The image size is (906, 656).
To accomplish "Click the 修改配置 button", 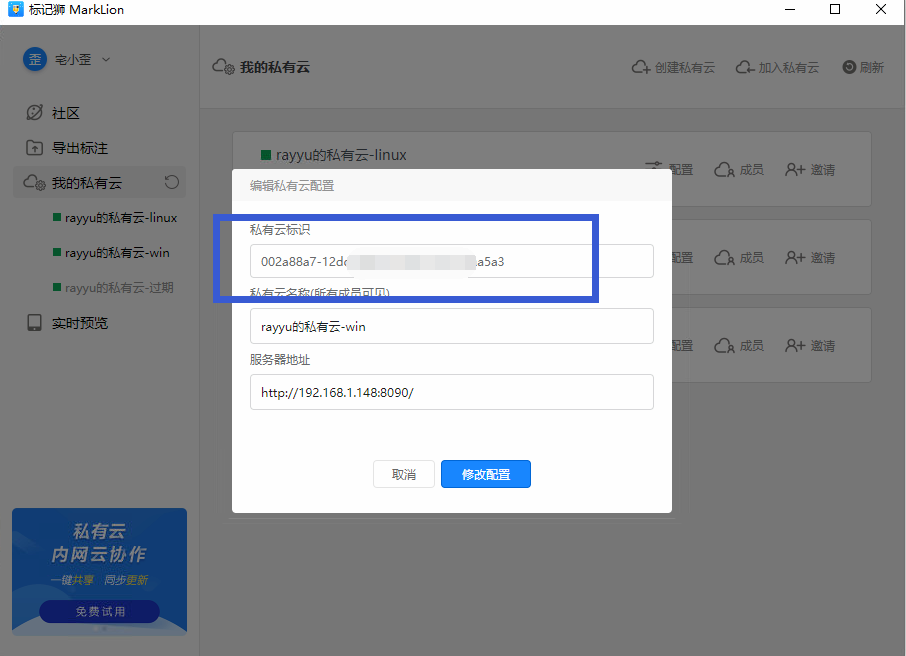I will point(486,475).
